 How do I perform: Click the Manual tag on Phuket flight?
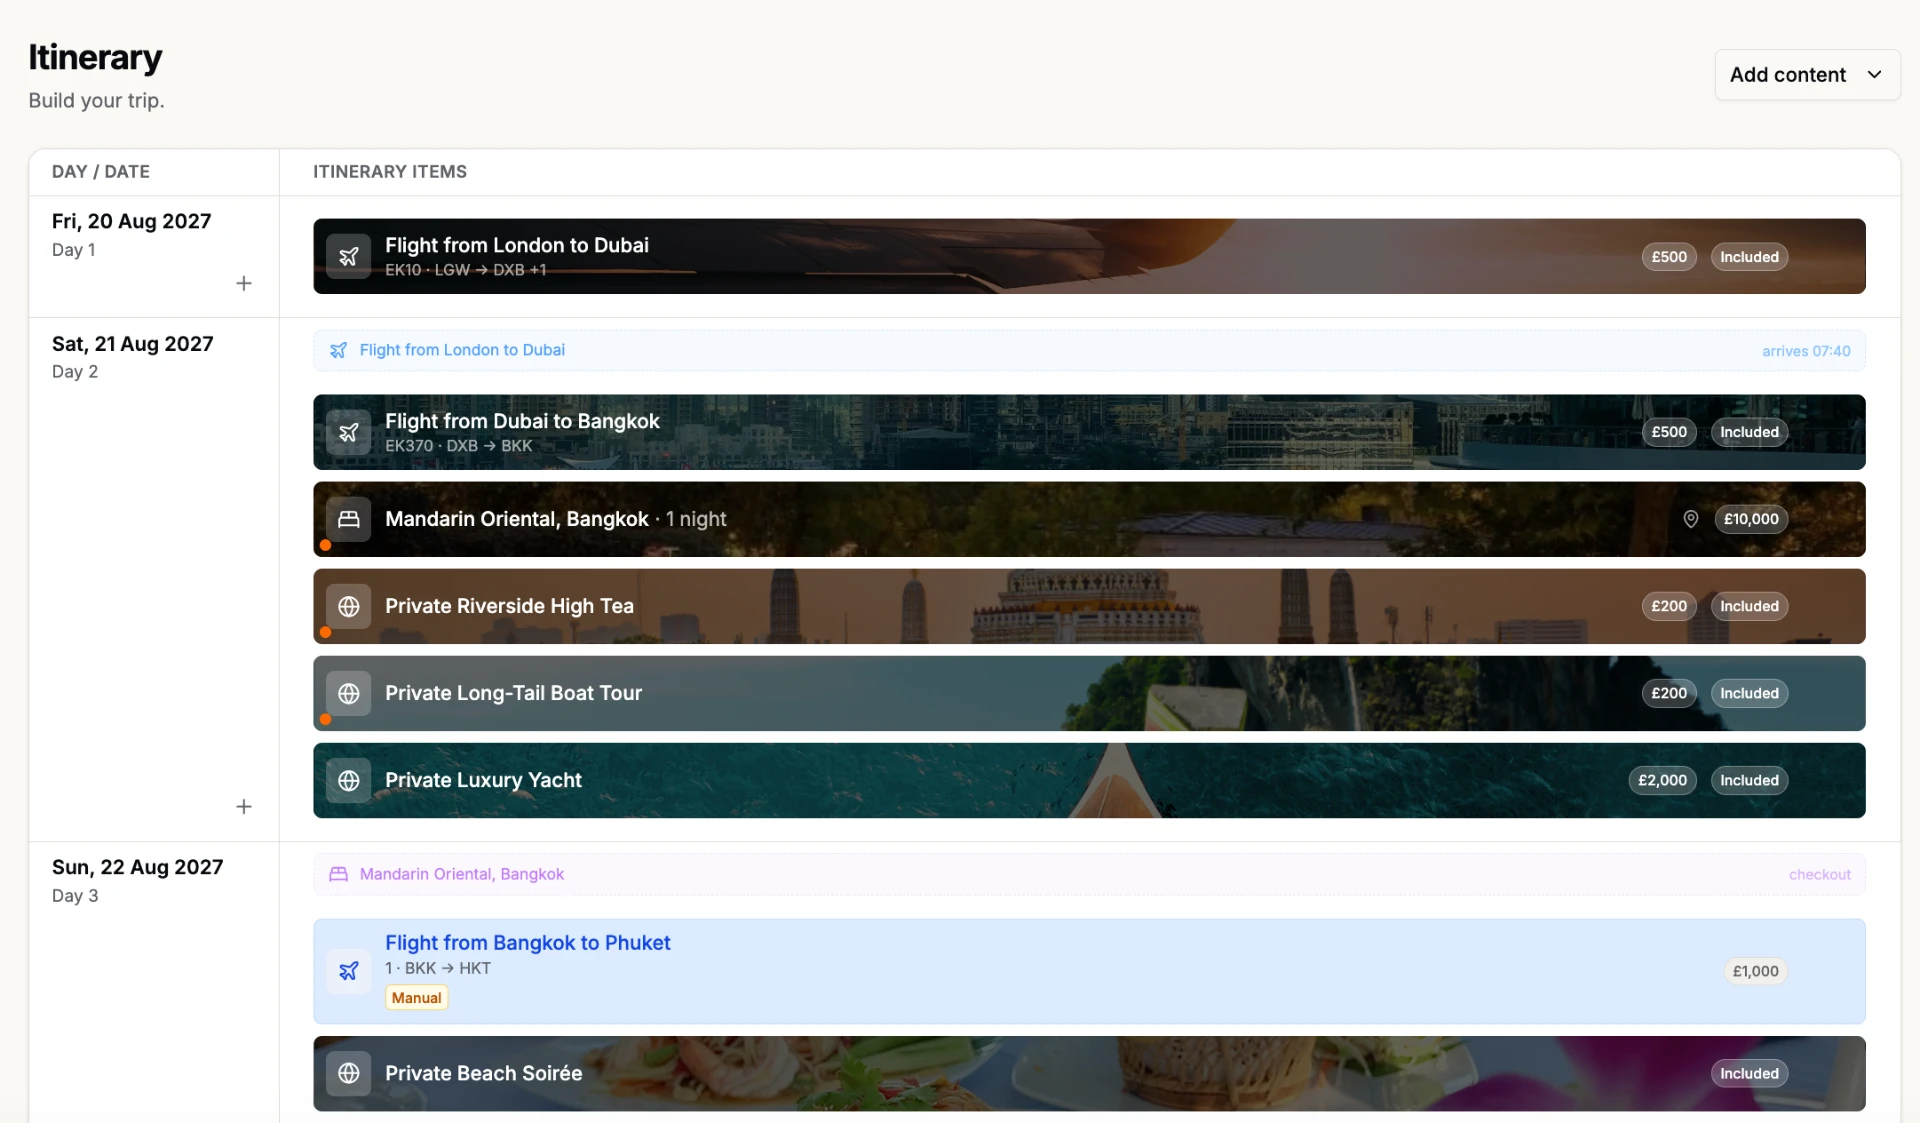(416, 998)
